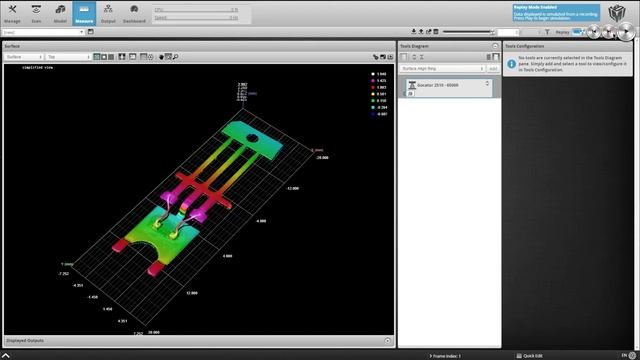Open the Model page
This screenshot has width=640, height=360.
click(60, 13)
